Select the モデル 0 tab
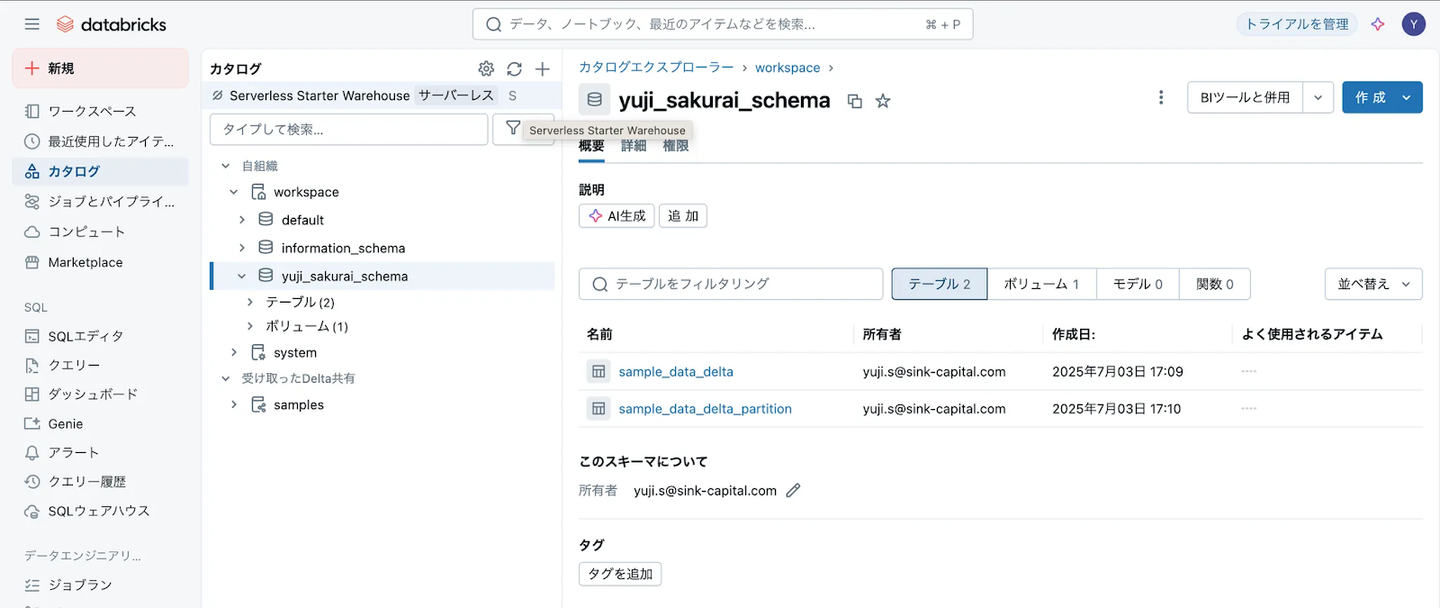Image resolution: width=1440 pixels, height=608 pixels. tap(1138, 284)
